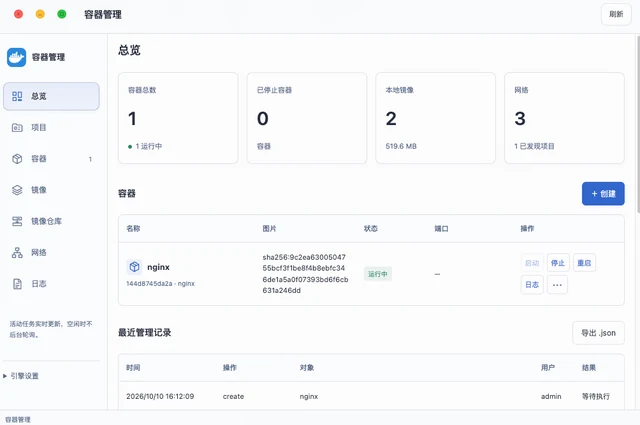
Task: Click the disabled 启动 start button
Action: [532, 263]
